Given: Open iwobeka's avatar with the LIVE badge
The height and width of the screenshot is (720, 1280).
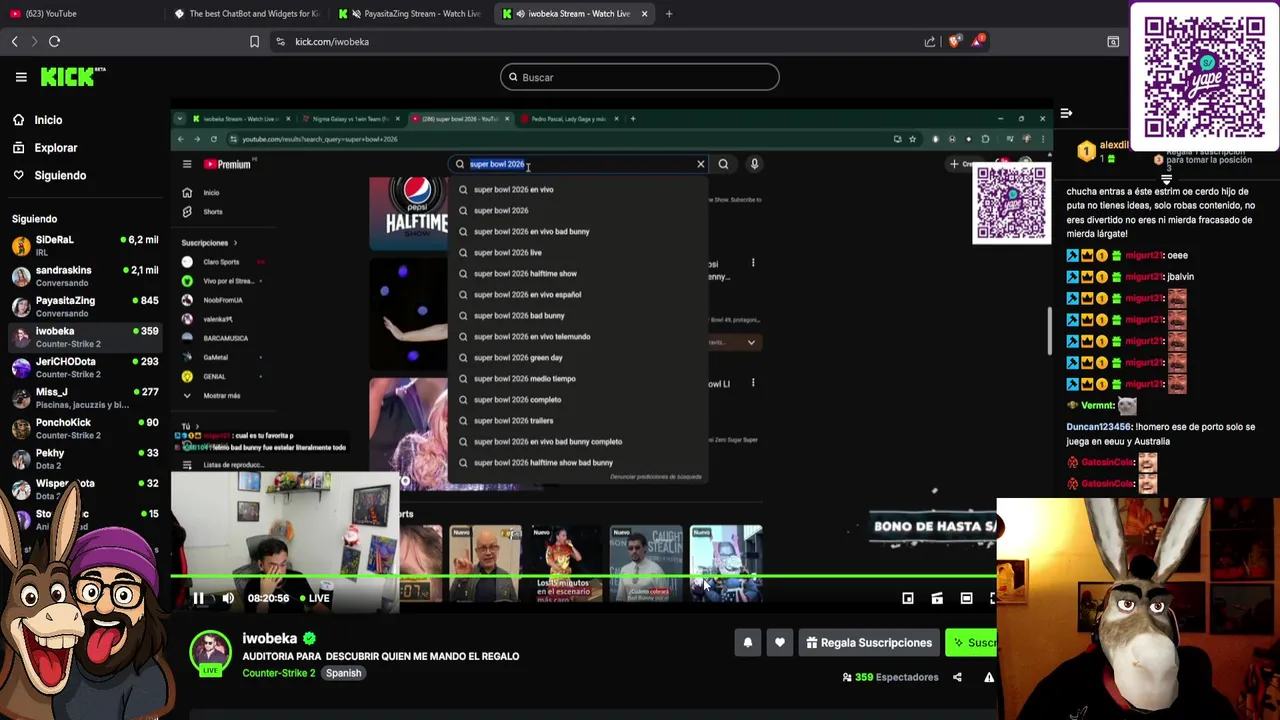Looking at the screenshot, I should point(210,652).
